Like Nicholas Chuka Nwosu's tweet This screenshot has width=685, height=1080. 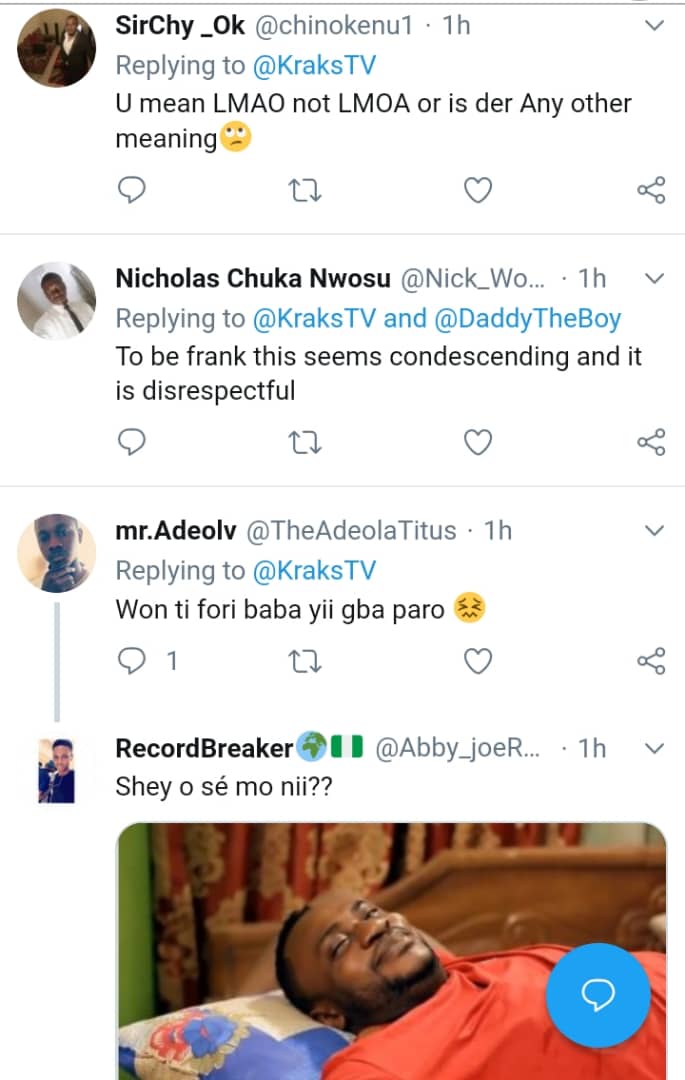point(479,441)
